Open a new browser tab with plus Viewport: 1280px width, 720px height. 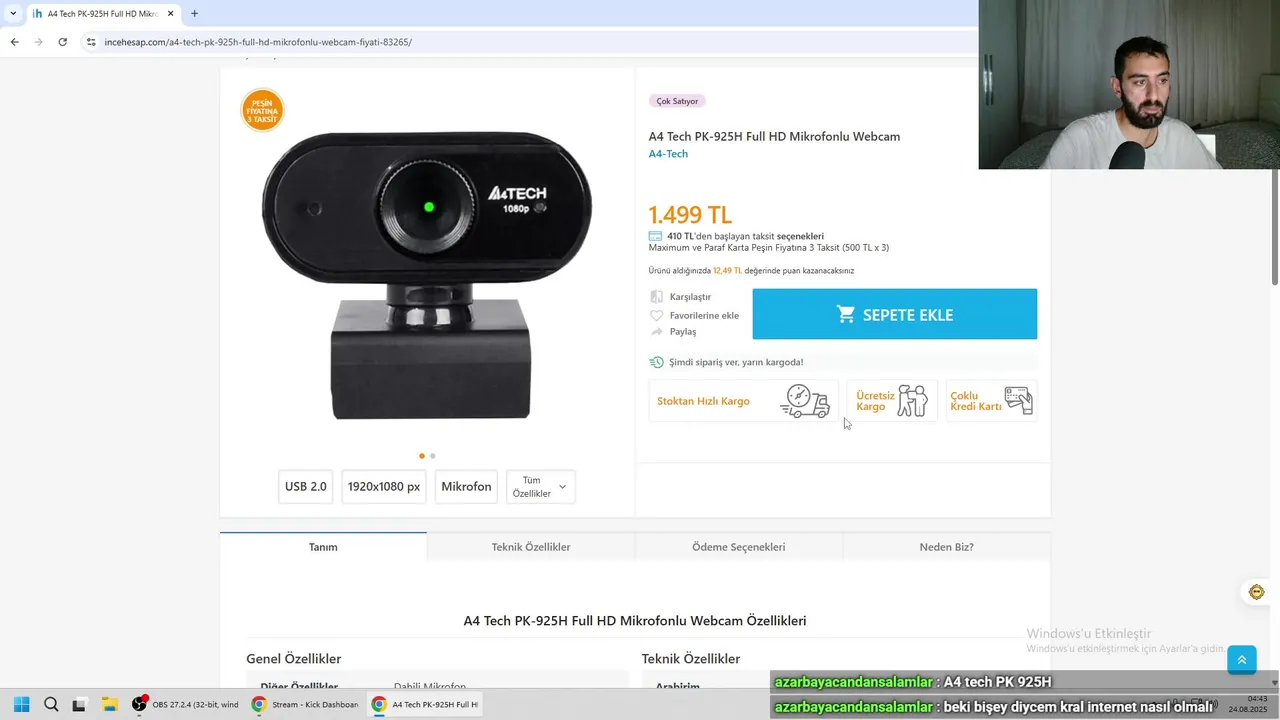click(194, 14)
